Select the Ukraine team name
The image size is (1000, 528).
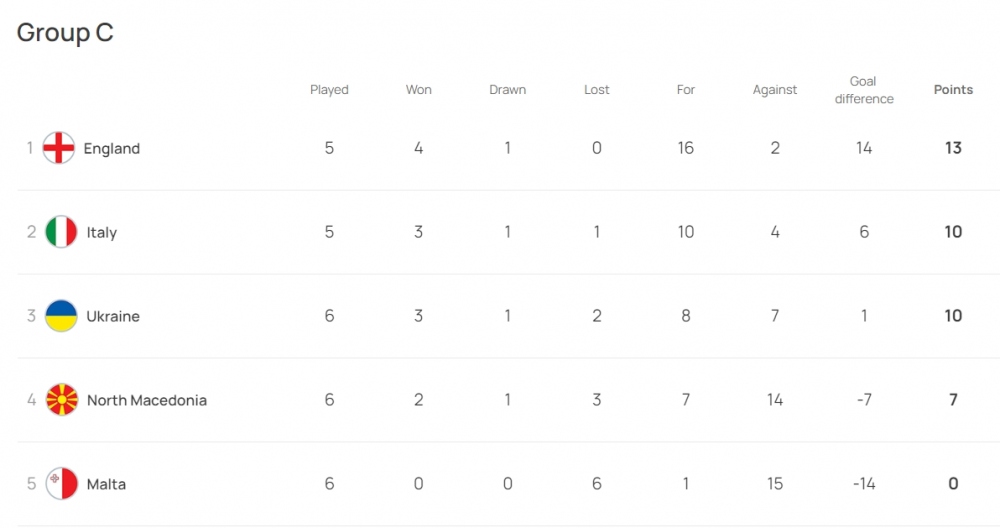(113, 316)
